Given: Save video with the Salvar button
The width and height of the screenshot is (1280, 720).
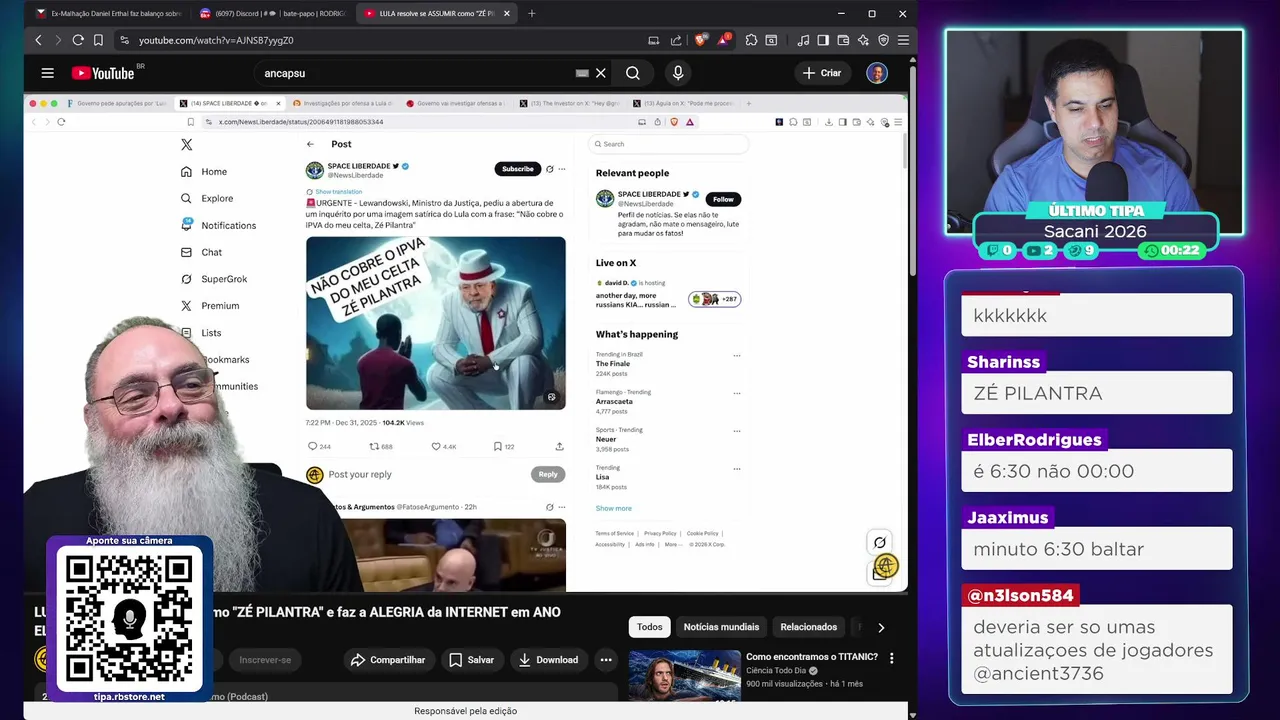Looking at the screenshot, I should pos(471,660).
